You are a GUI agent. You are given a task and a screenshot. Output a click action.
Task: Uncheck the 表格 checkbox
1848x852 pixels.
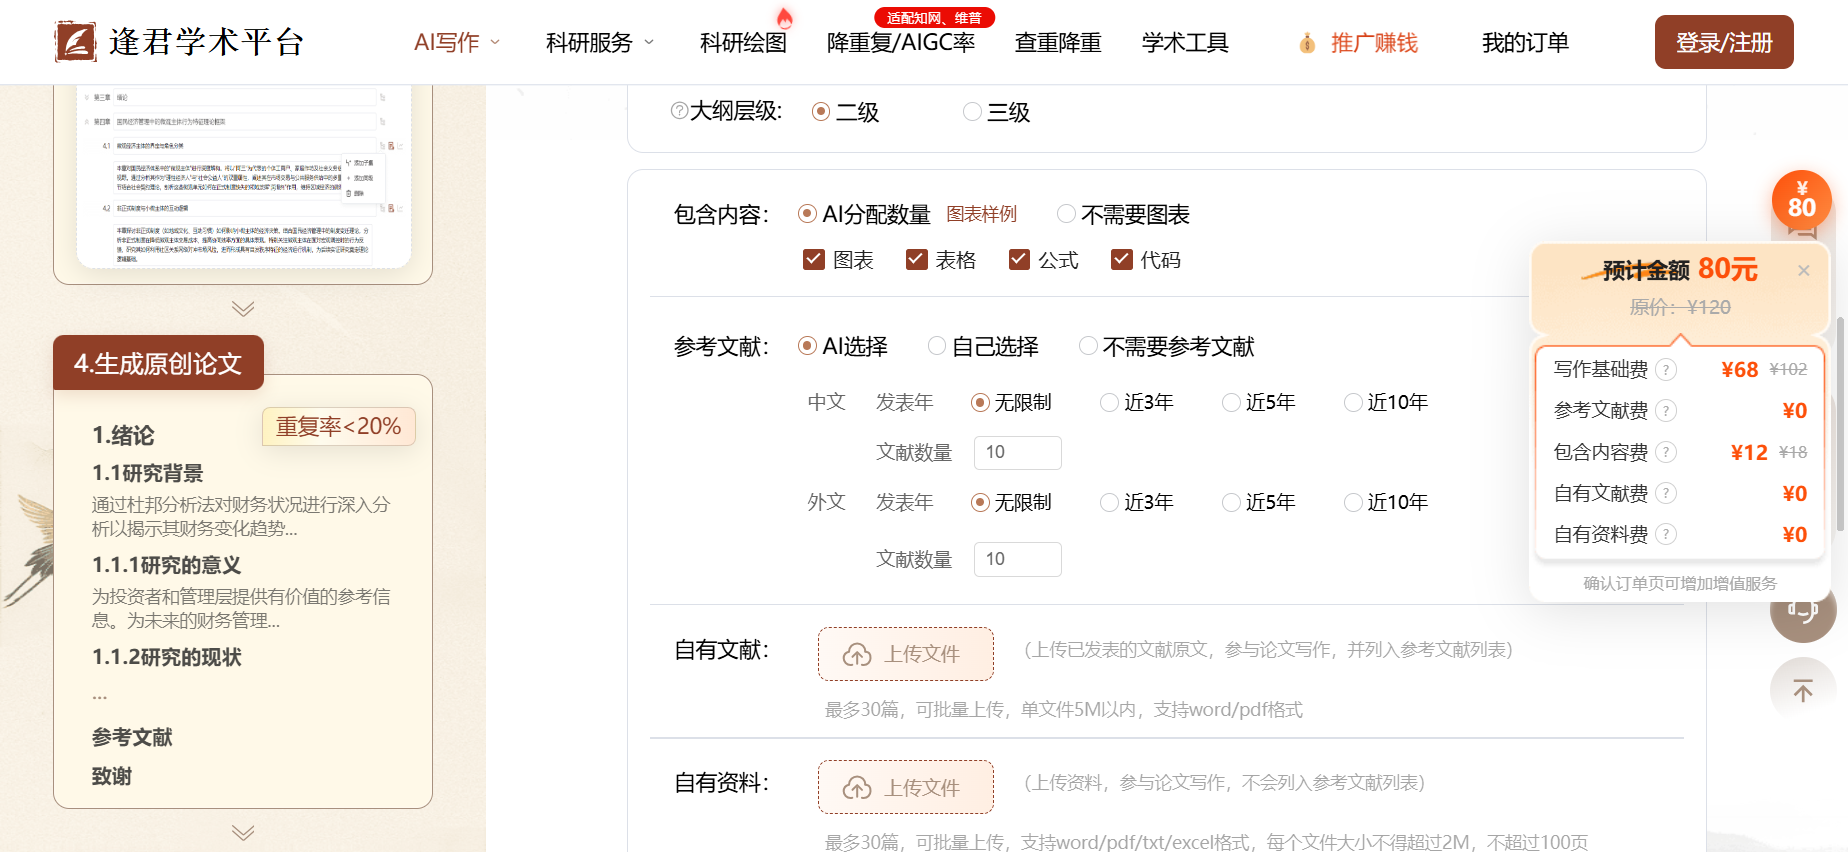(916, 260)
